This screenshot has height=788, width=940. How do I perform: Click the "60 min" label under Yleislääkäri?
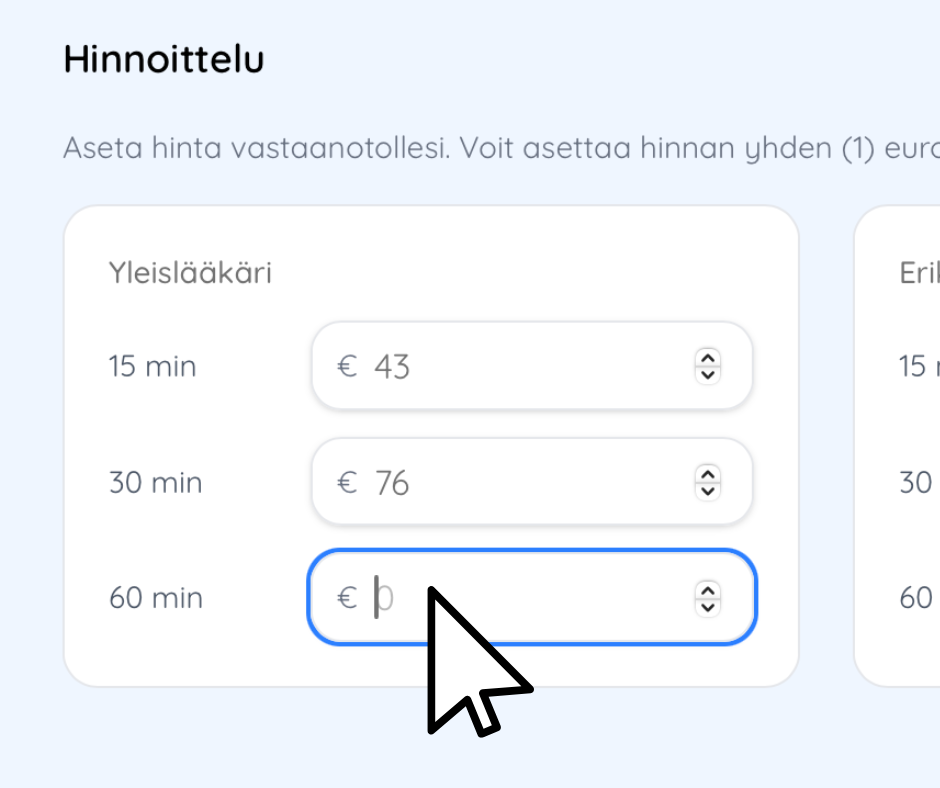[155, 598]
